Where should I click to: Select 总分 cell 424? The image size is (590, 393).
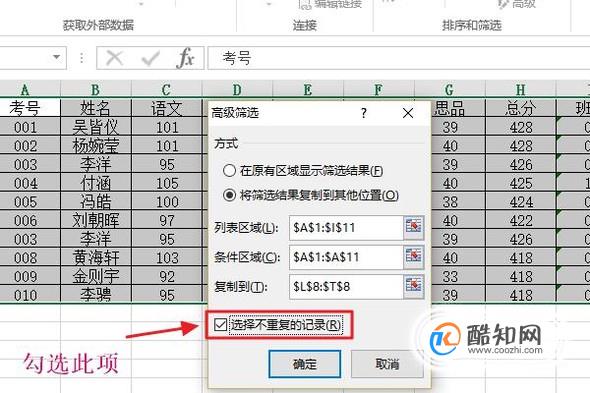point(521,202)
